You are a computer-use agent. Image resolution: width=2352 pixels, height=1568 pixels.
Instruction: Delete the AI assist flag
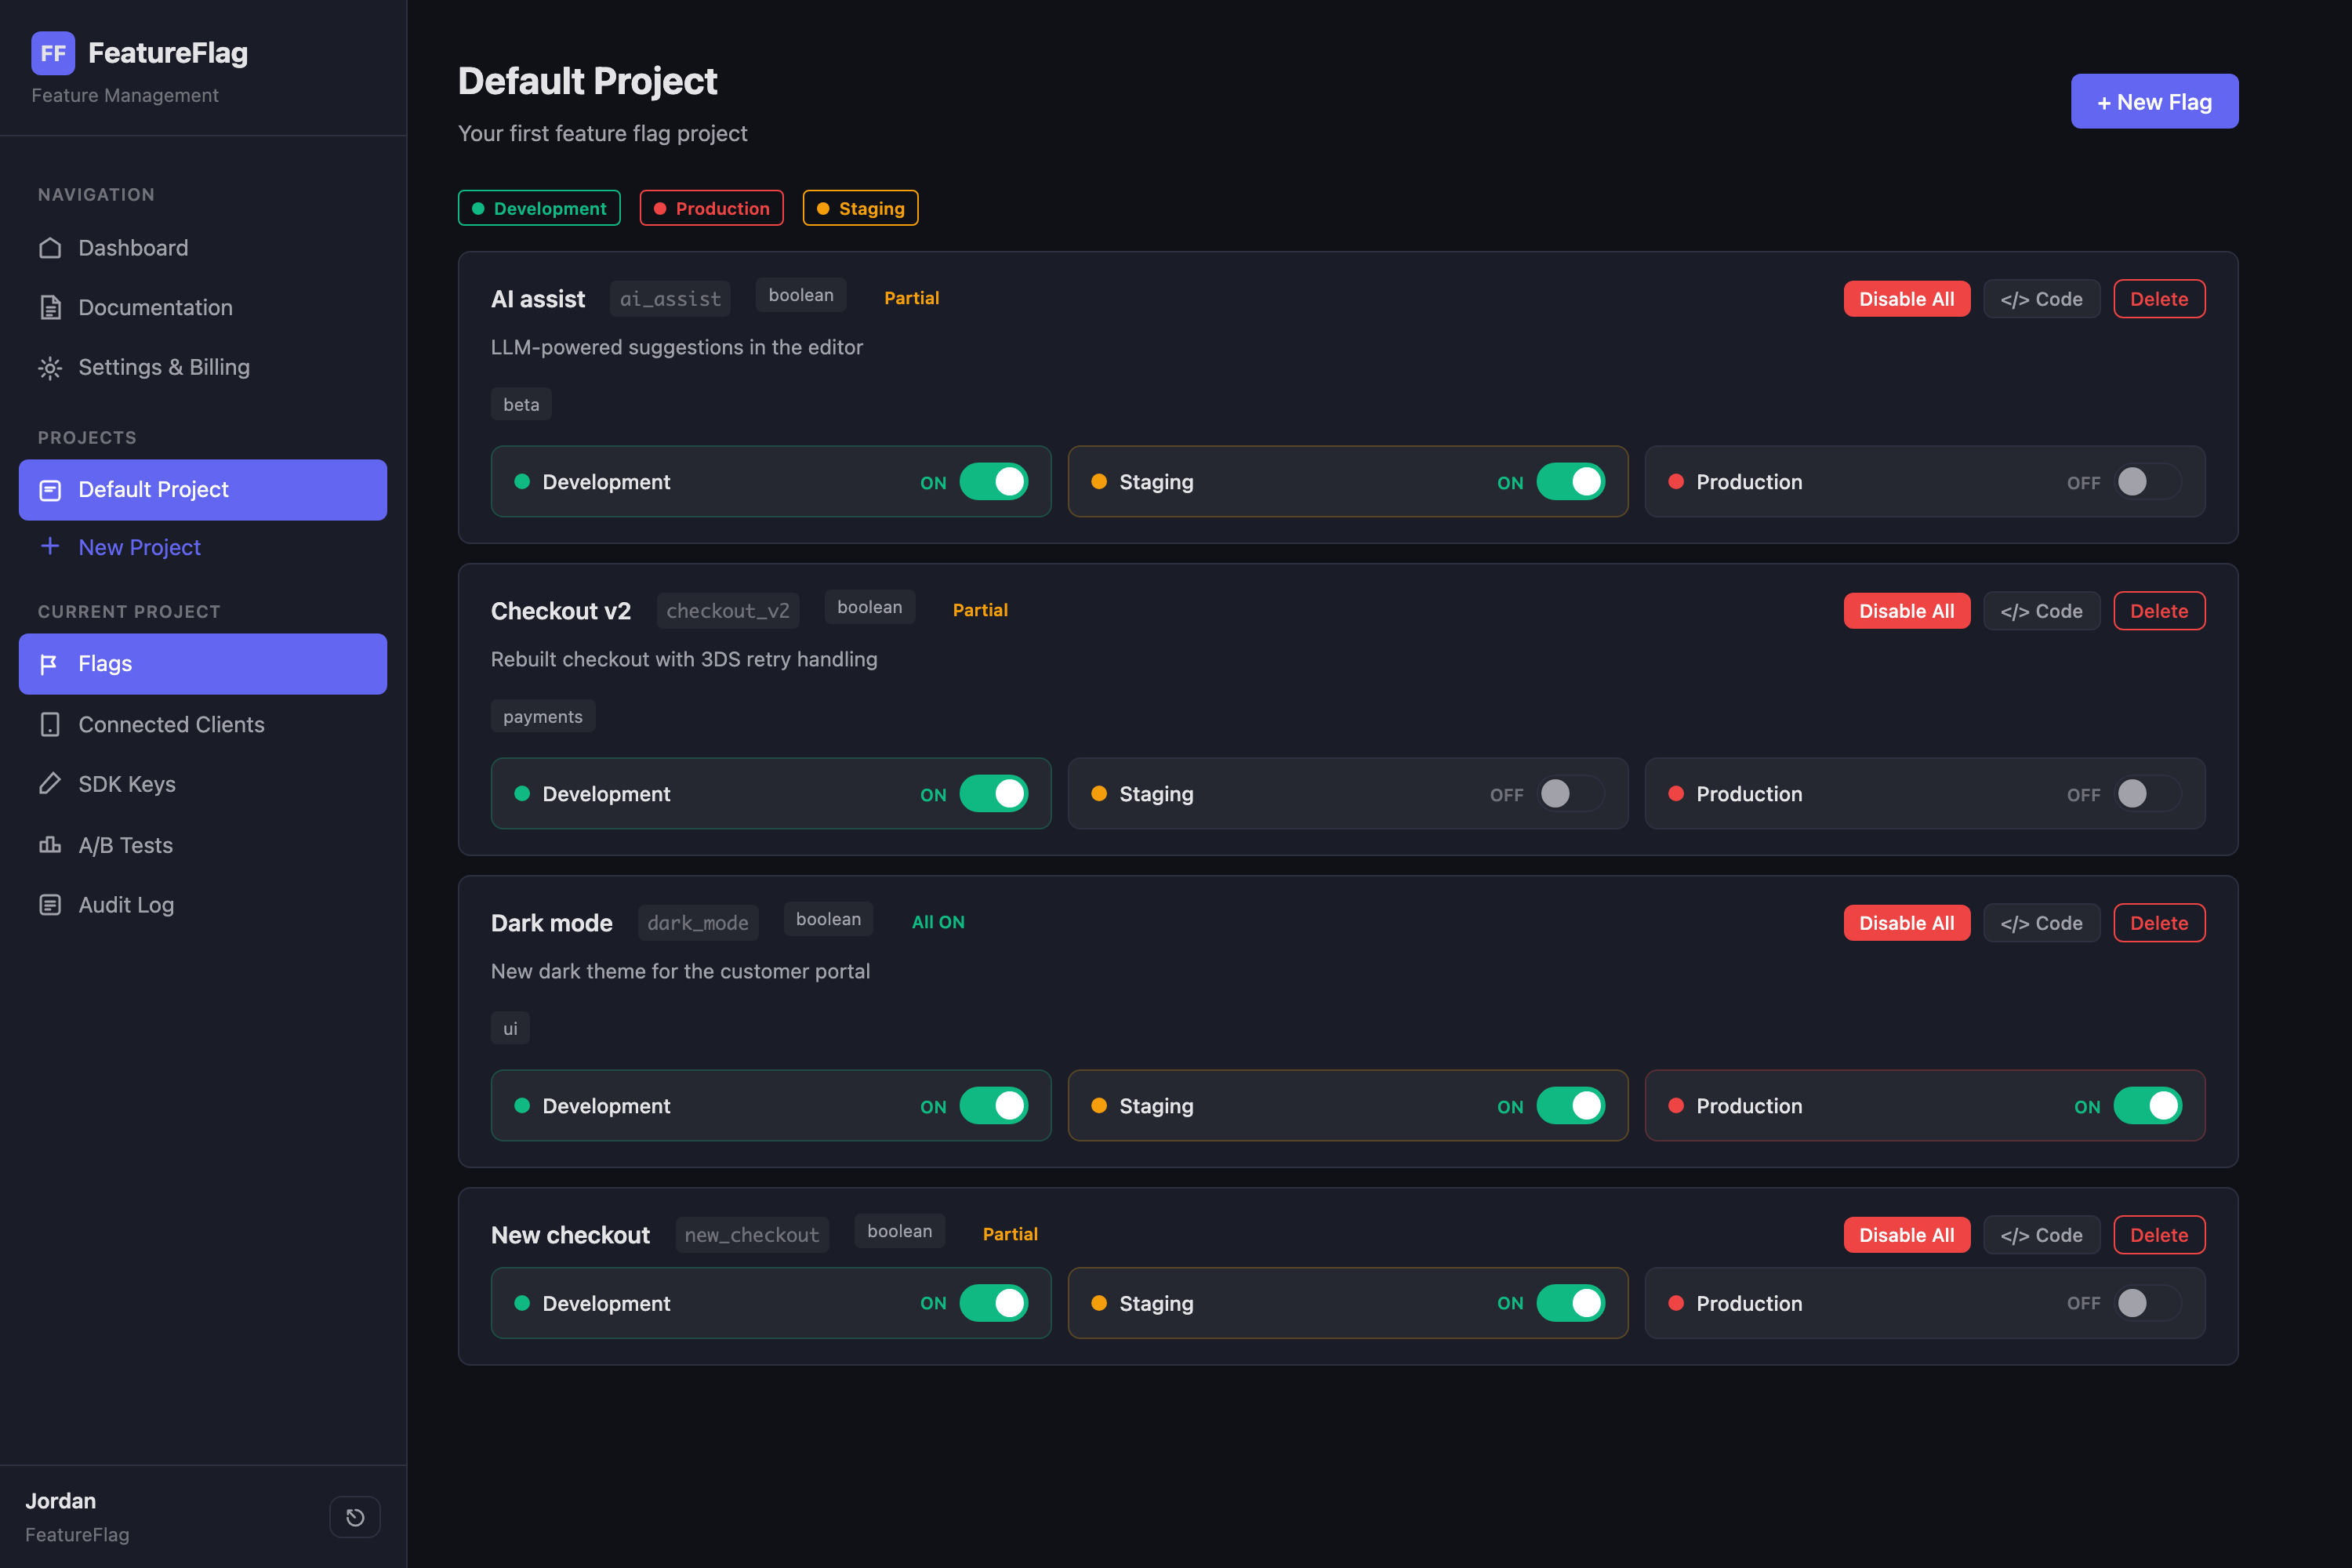click(x=2159, y=299)
